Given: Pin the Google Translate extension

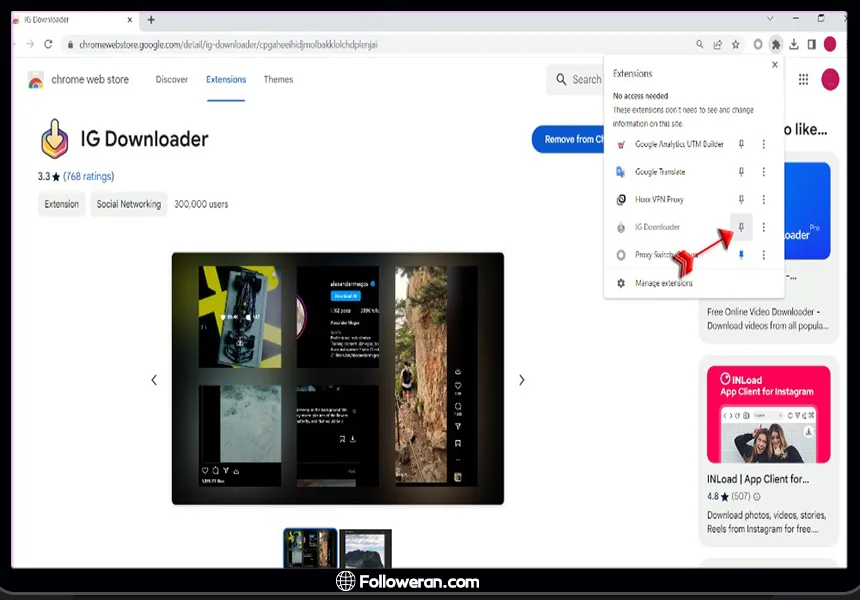Looking at the screenshot, I should point(741,172).
